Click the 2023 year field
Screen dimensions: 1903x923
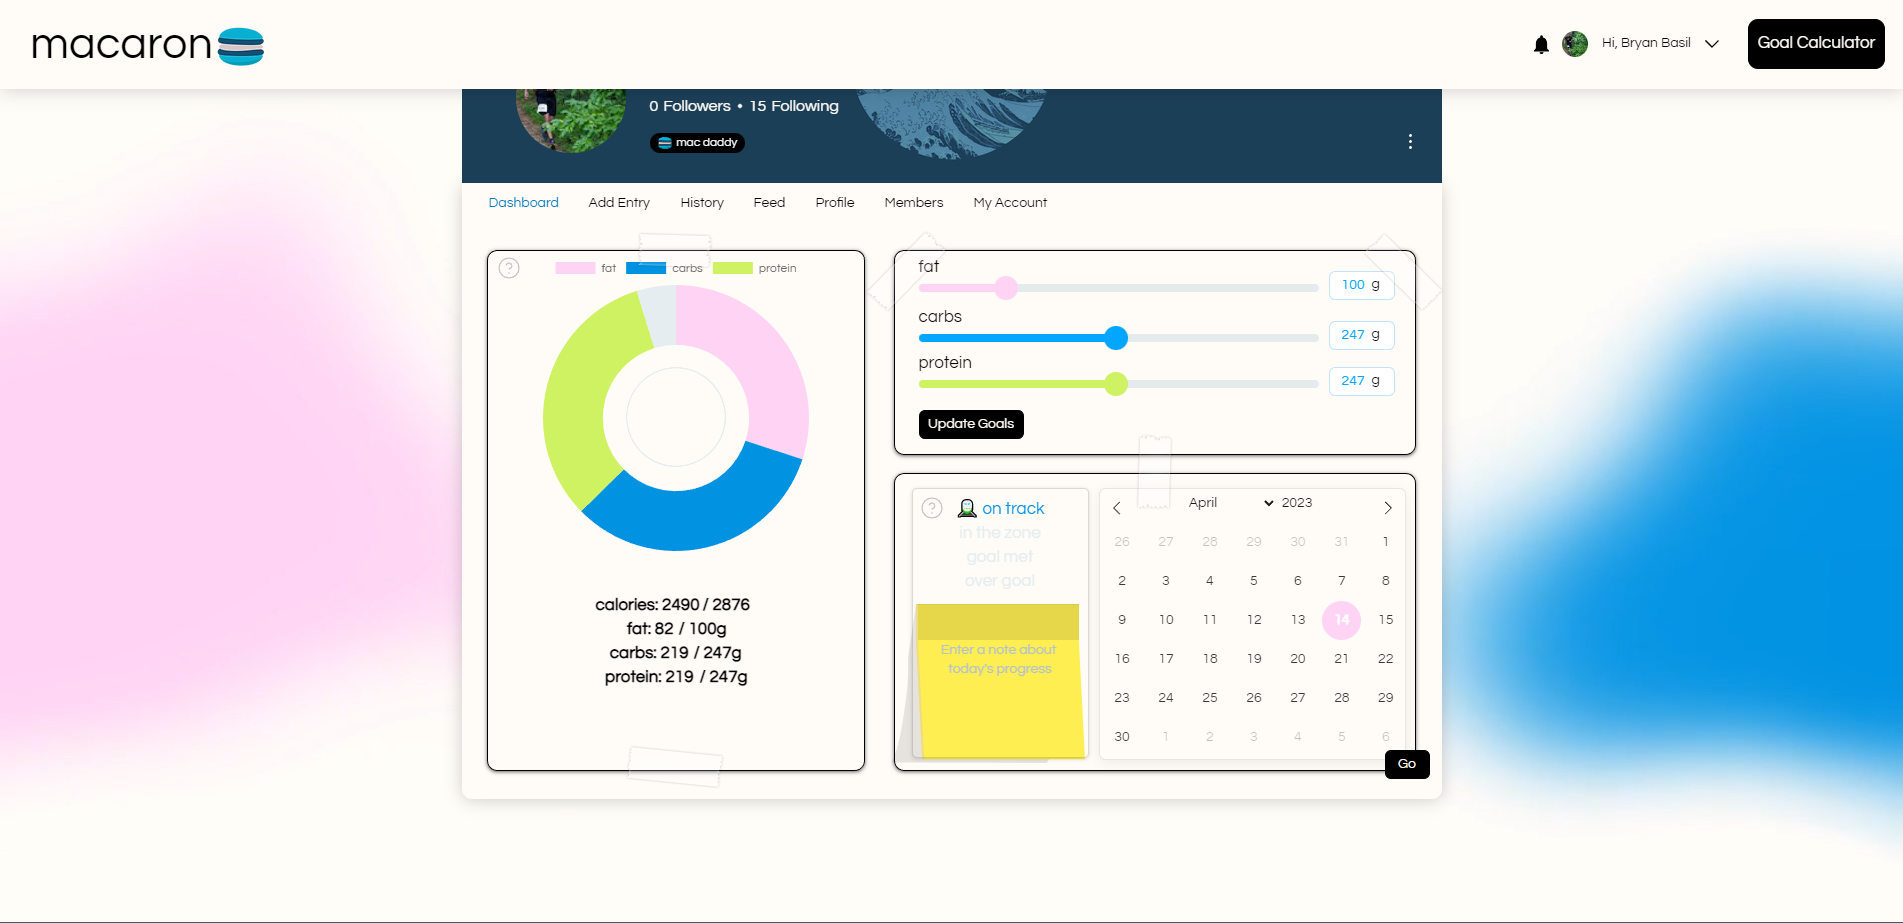[x=1297, y=503]
